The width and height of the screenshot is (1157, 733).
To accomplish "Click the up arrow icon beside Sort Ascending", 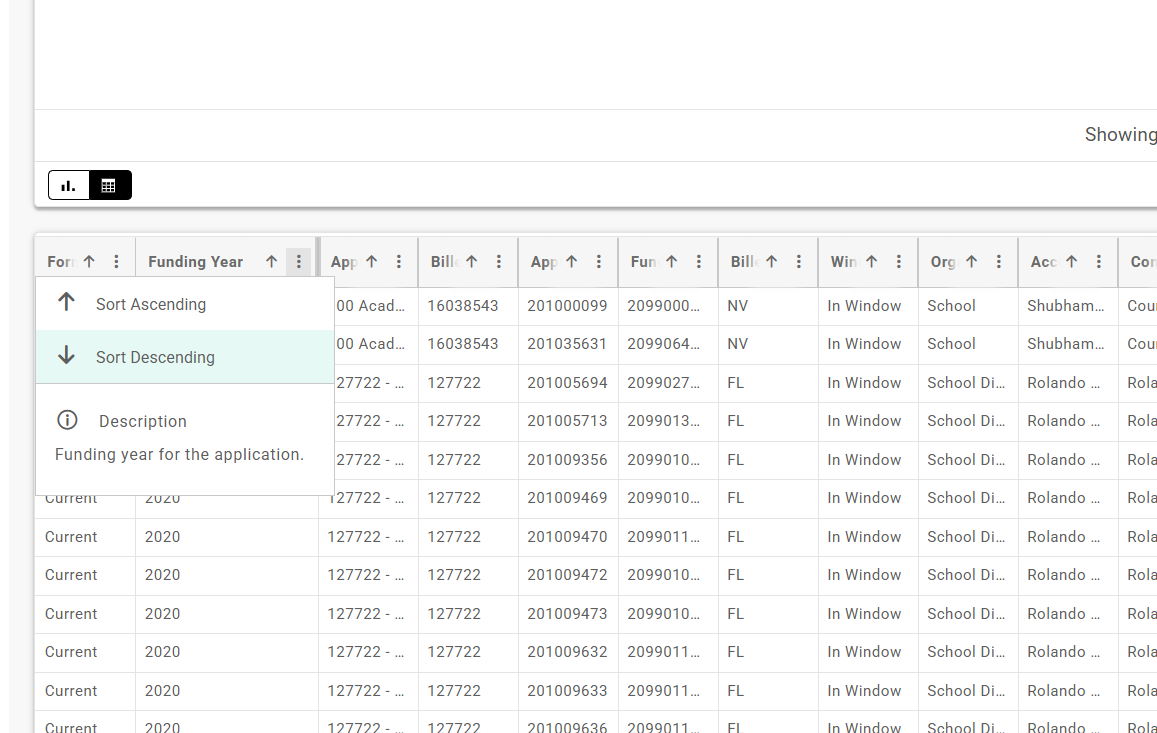I will pos(66,303).
